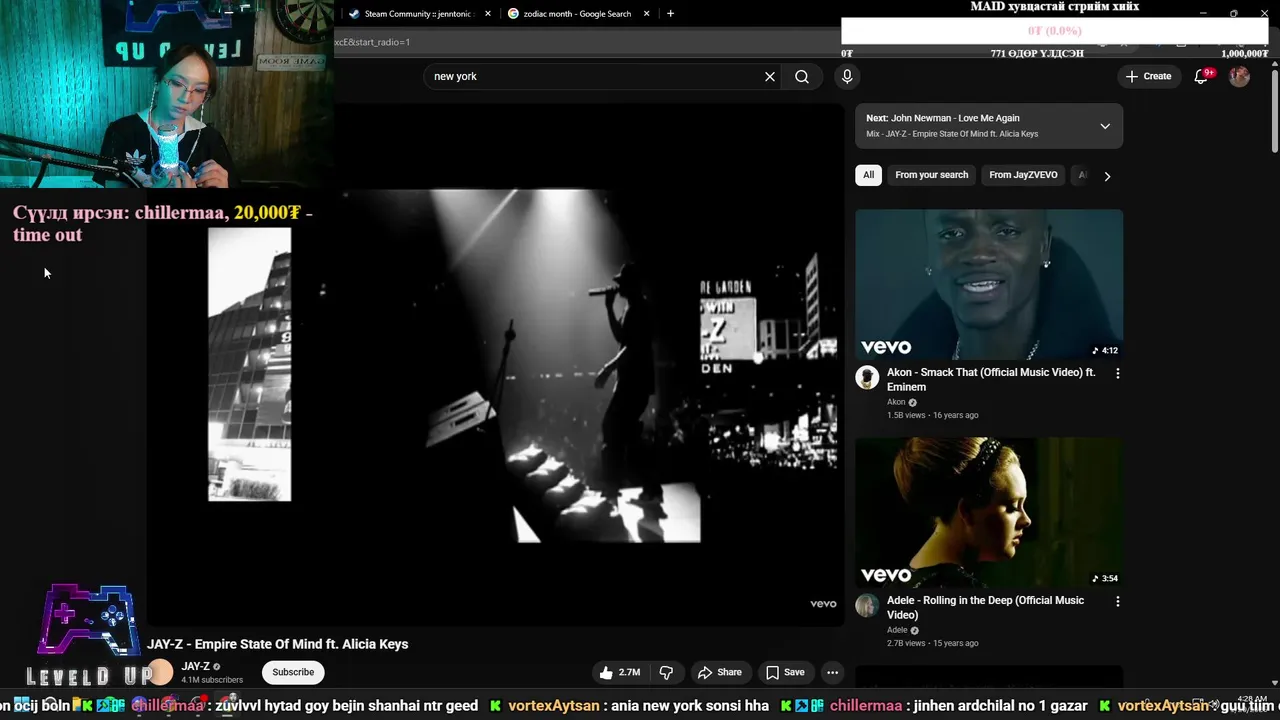Click the search magnifier button
This screenshot has height=720, width=1280.
[x=802, y=76]
